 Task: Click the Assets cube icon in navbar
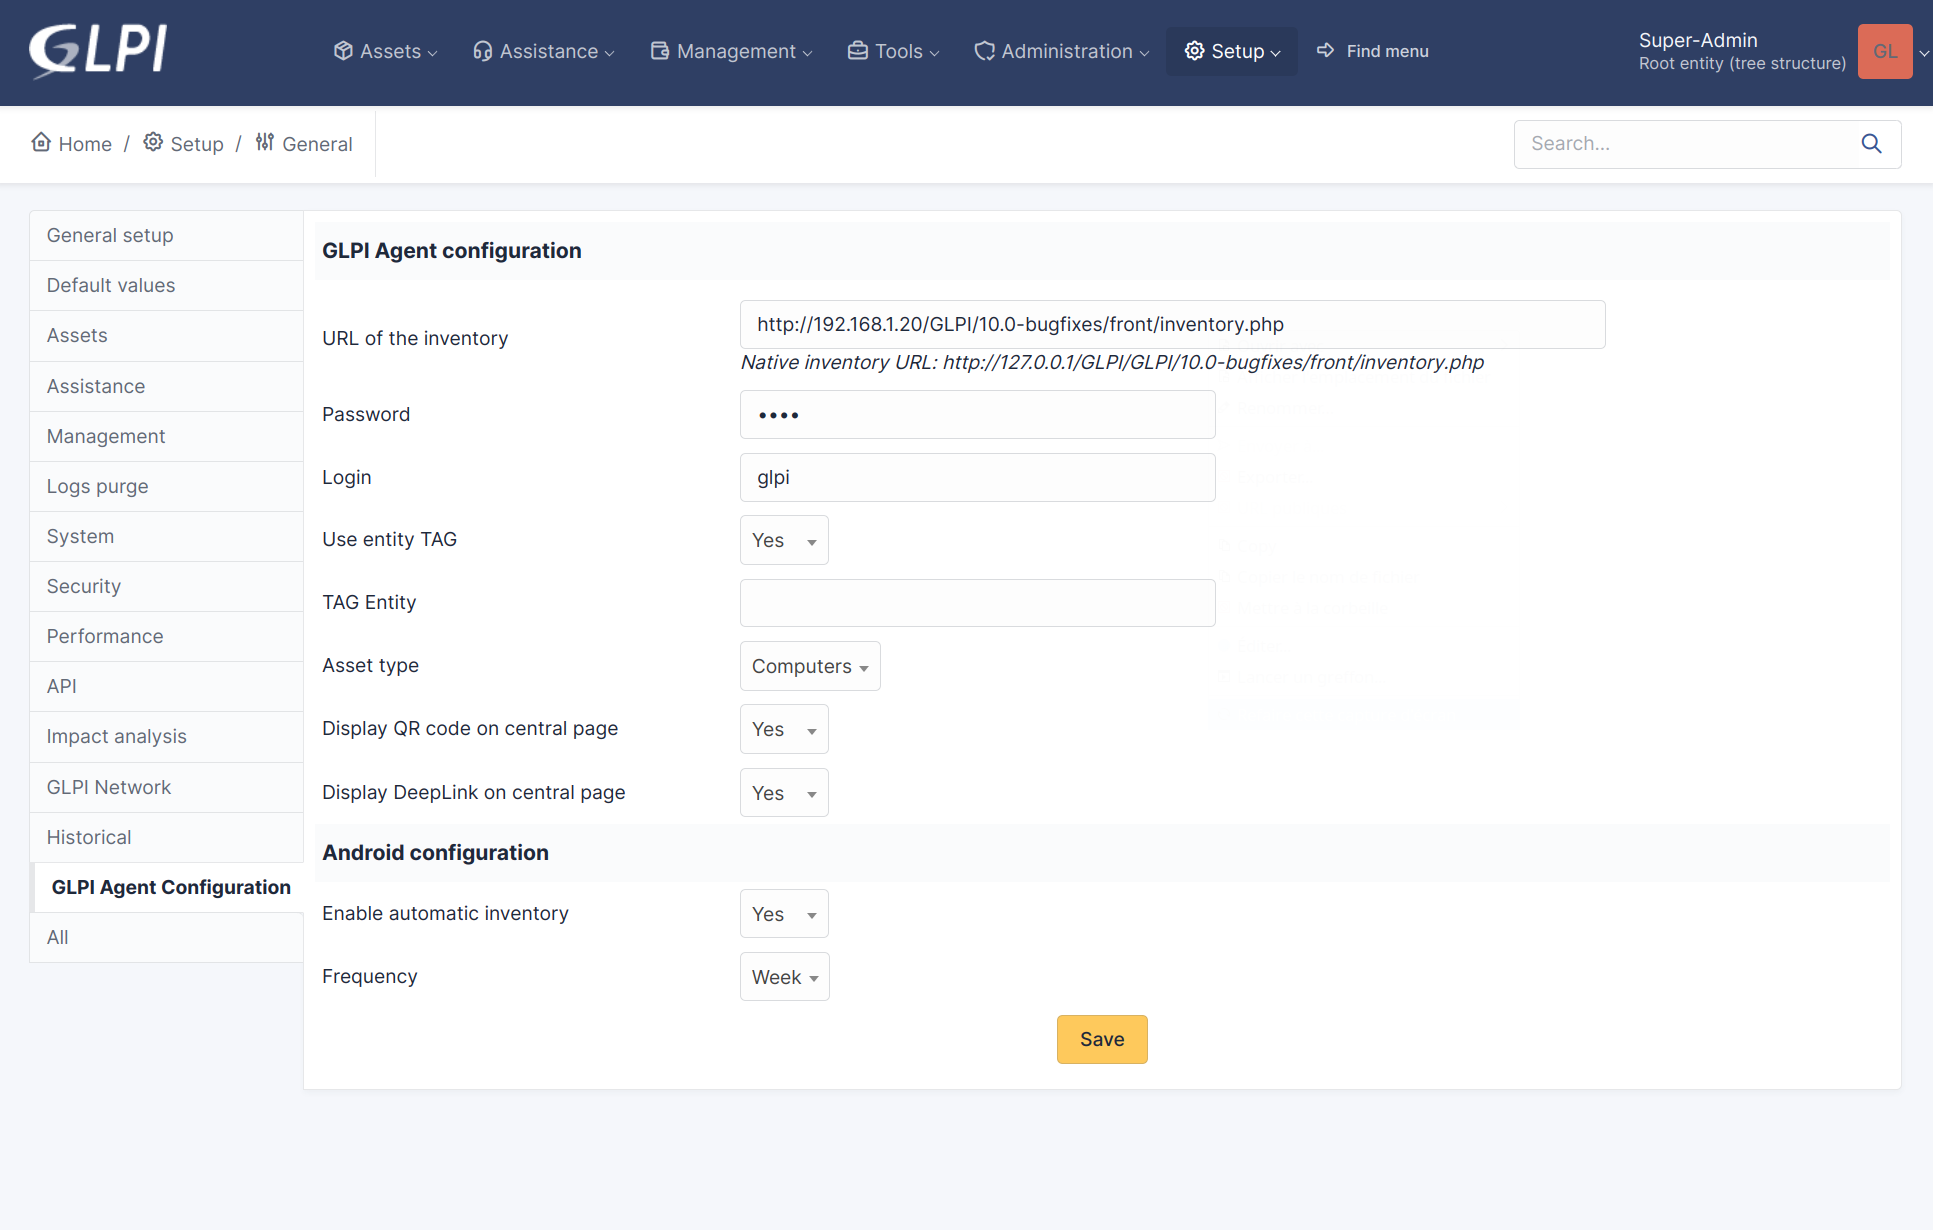(343, 51)
